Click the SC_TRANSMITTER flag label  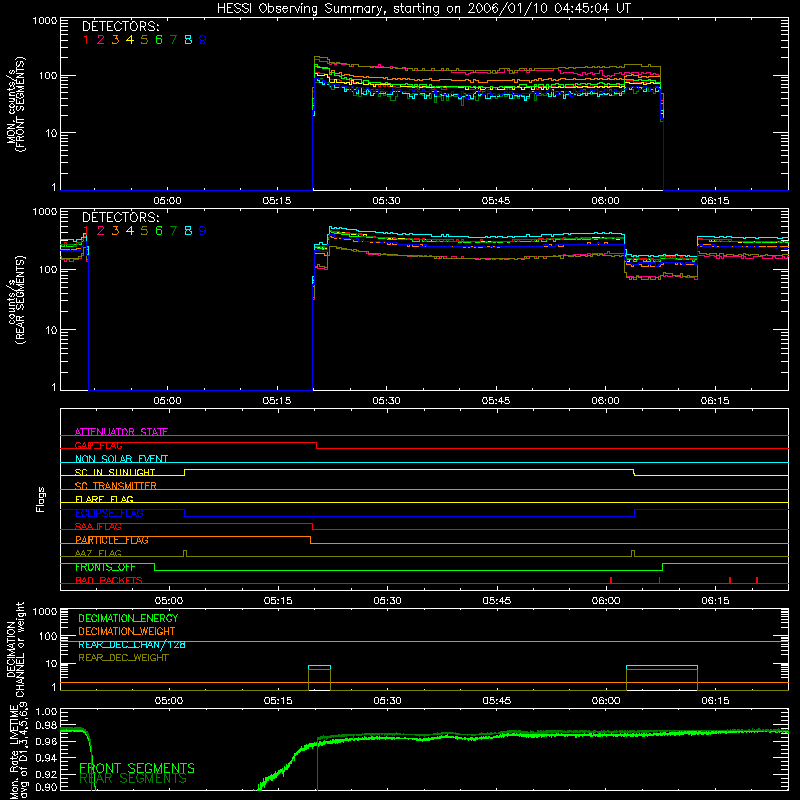pyautogui.click(x=115, y=486)
